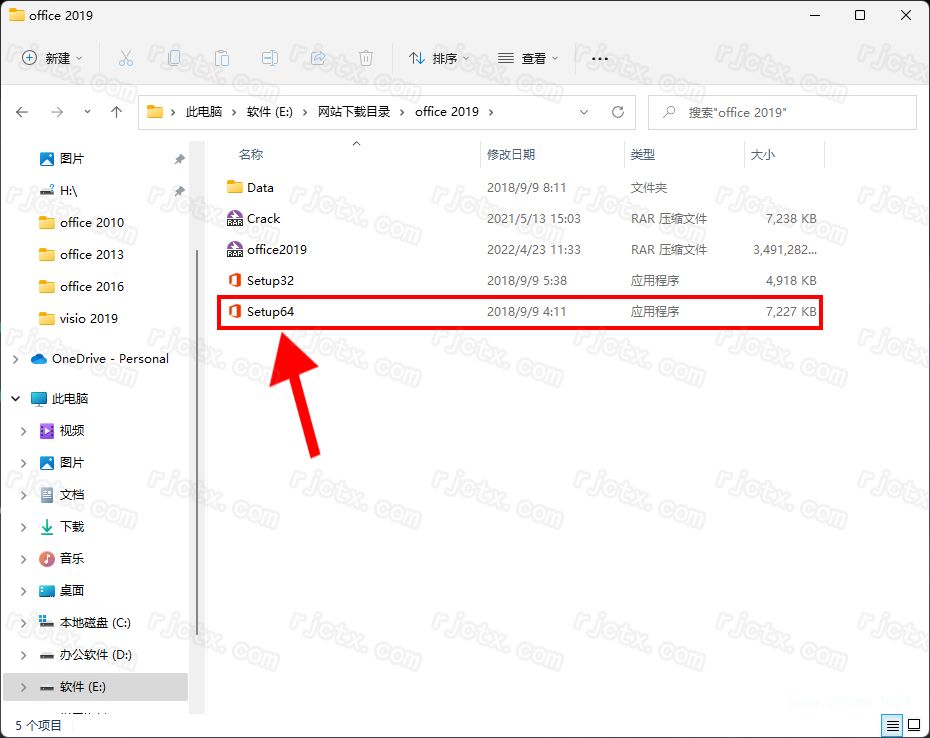Select the Rename icon in the toolbar
Viewport: 930px width, 738px height.
coord(269,58)
